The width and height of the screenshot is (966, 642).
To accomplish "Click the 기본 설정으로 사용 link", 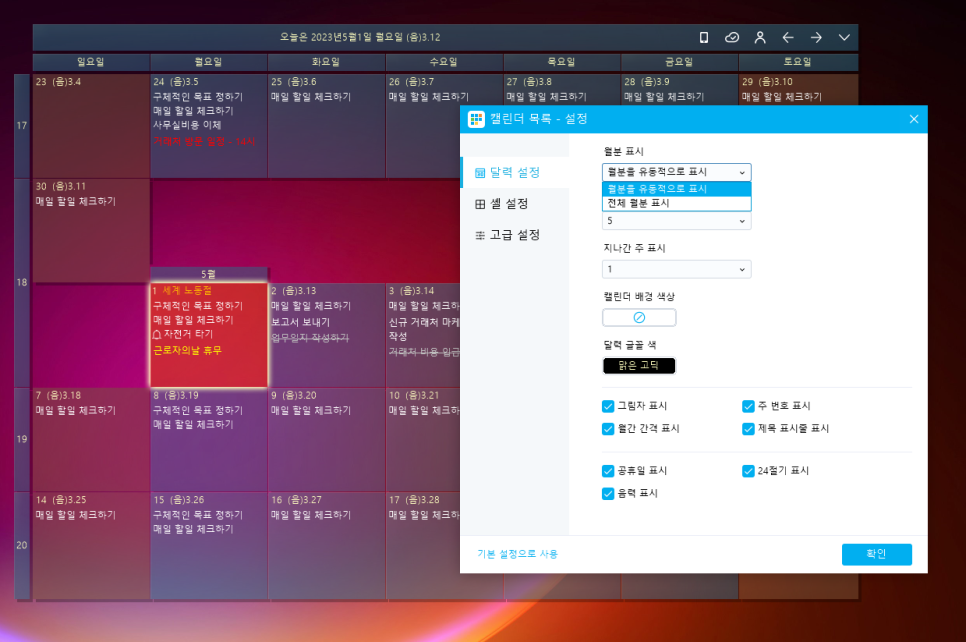I will [518, 554].
